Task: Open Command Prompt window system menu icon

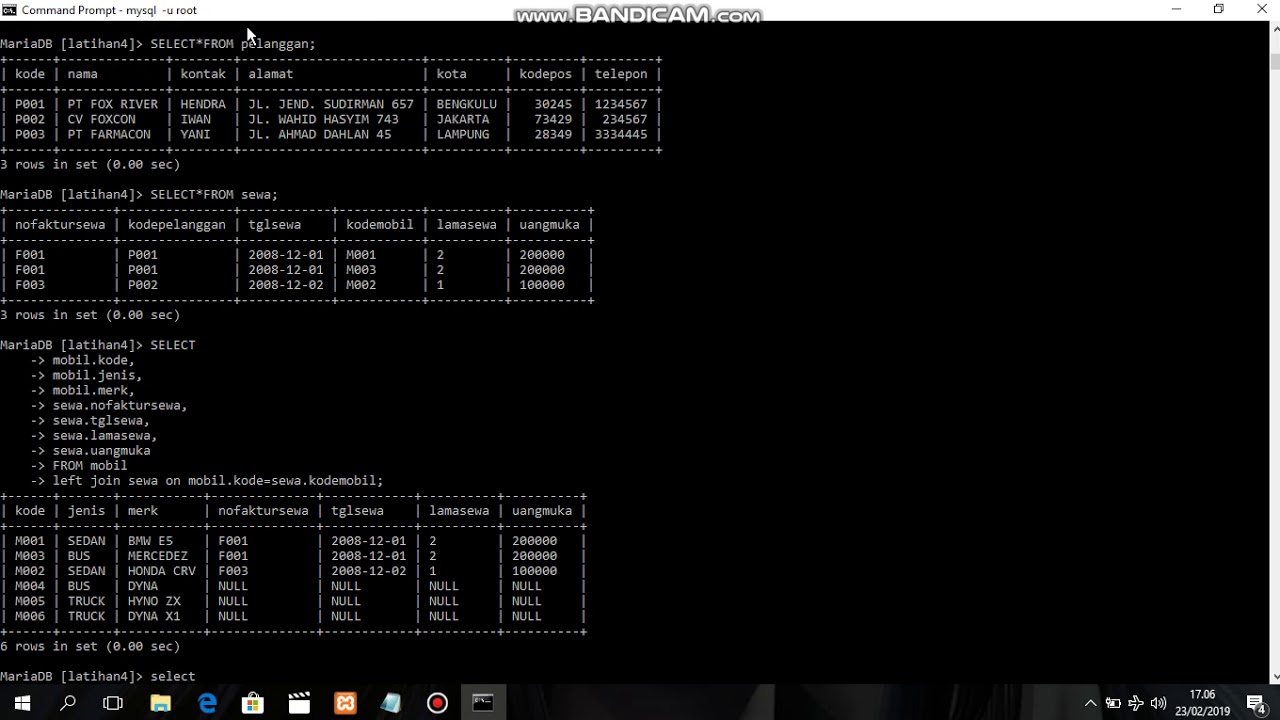Action: (x=8, y=10)
